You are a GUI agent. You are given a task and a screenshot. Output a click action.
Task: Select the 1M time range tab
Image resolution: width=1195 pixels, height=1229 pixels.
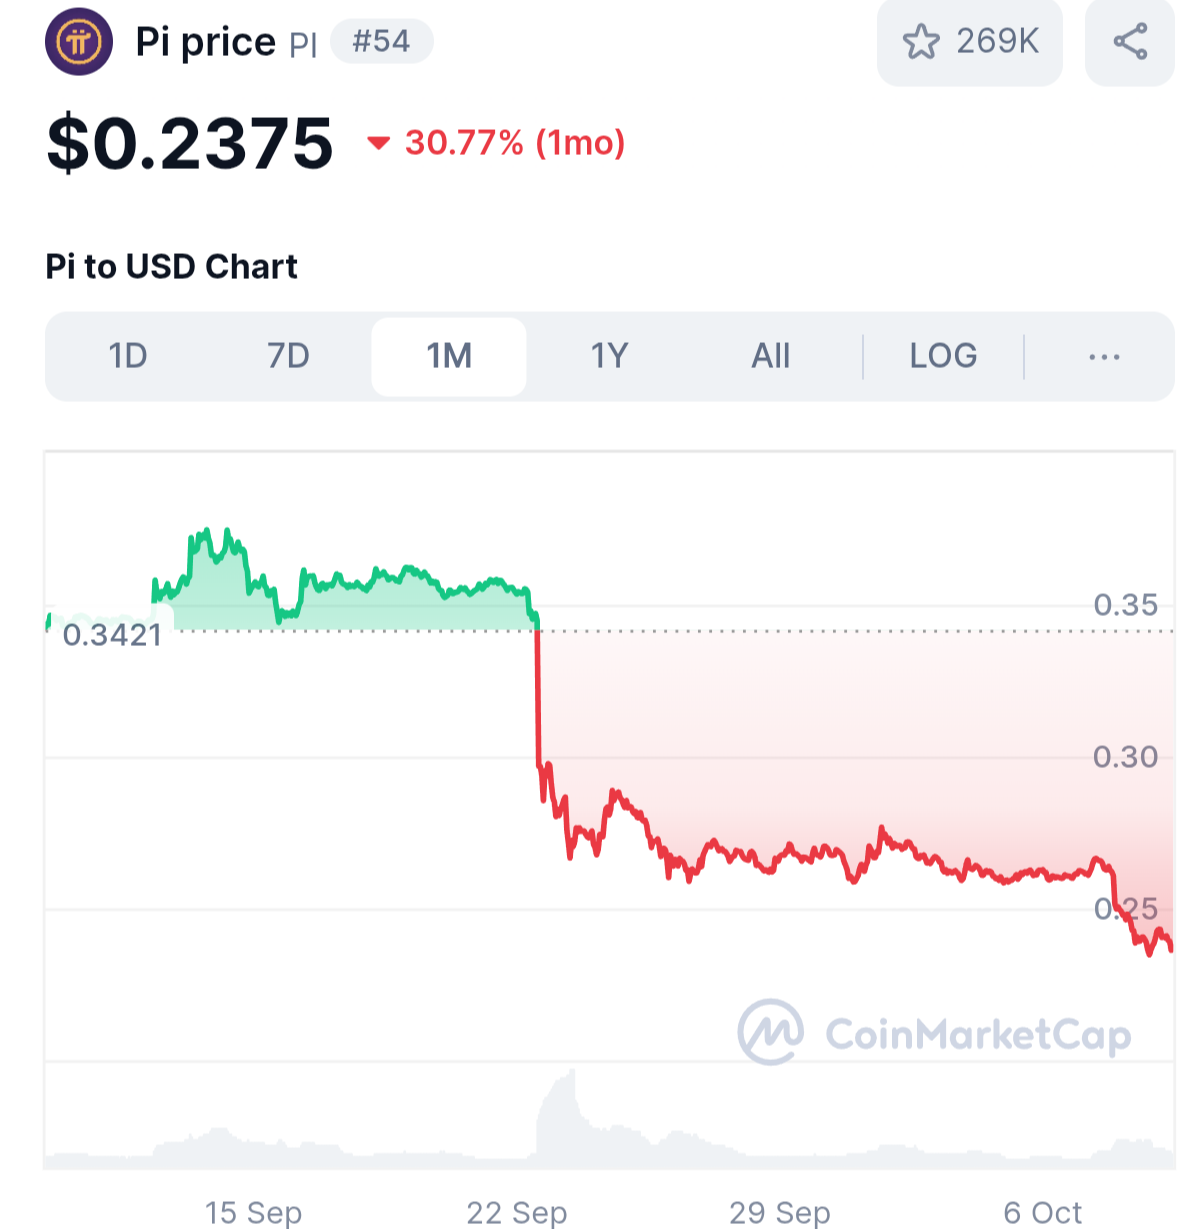click(449, 356)
